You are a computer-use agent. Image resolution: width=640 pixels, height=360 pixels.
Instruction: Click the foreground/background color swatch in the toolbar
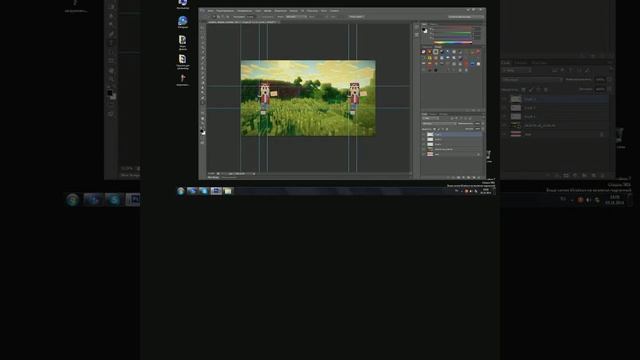point(202,131)
